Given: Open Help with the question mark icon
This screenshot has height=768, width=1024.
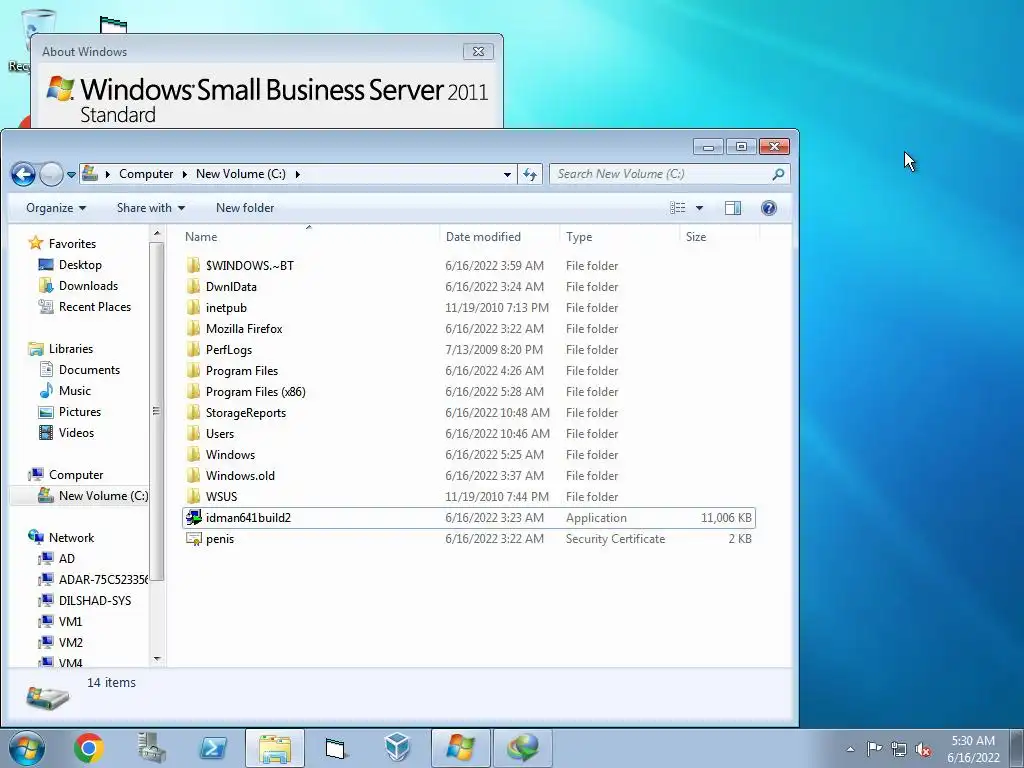Looking at the screenshot, I should tap(769, 208).
